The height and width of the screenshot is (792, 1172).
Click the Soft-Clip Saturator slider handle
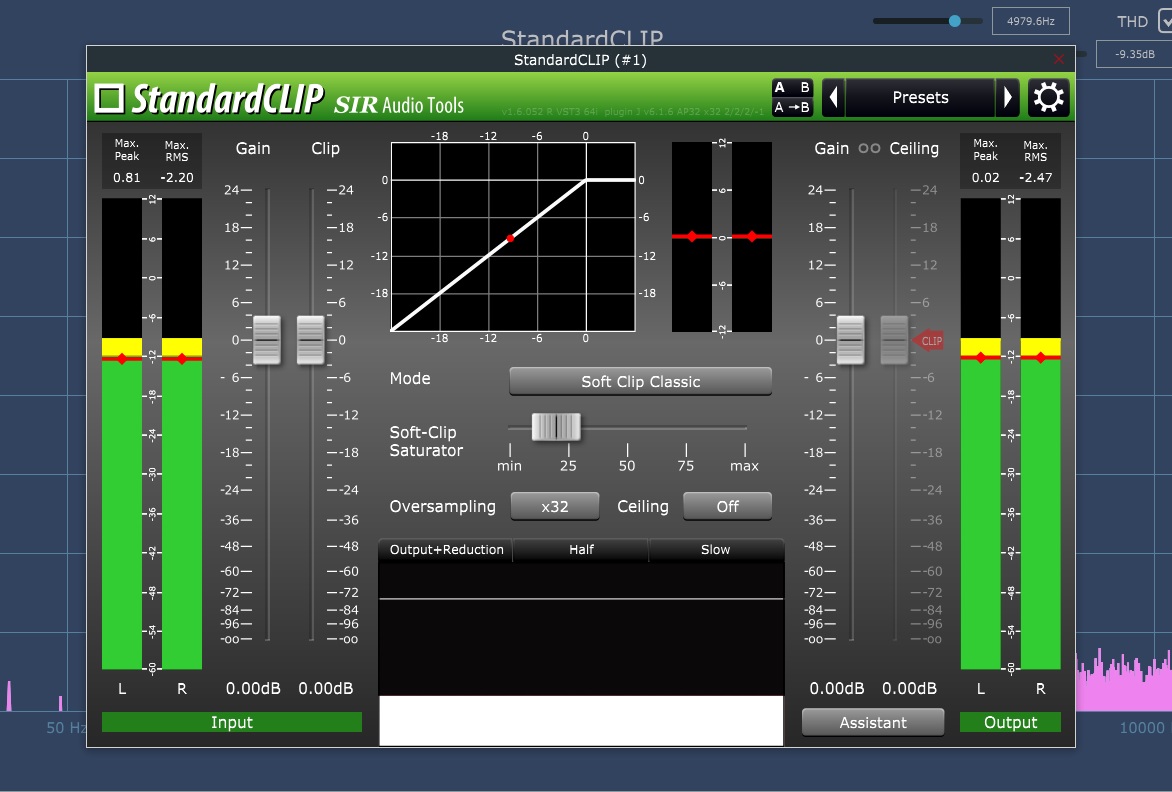point(556,427)
